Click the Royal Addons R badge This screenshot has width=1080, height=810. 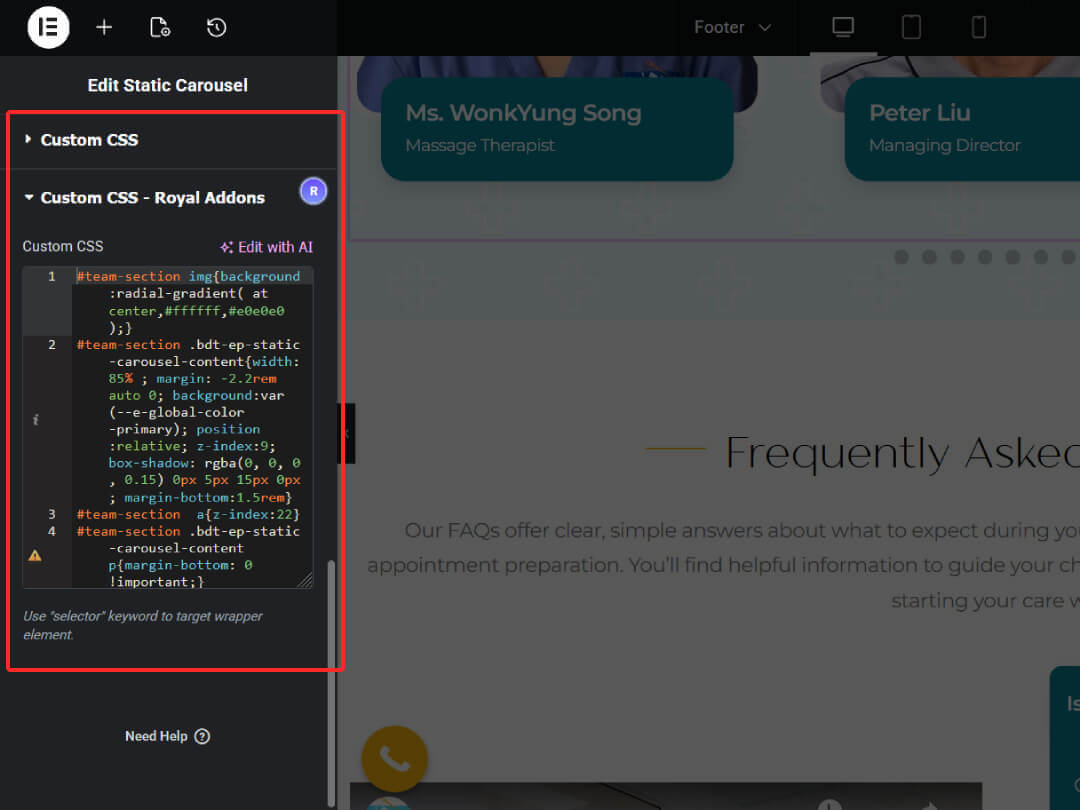pyautogui.click(x=313, y=191)
